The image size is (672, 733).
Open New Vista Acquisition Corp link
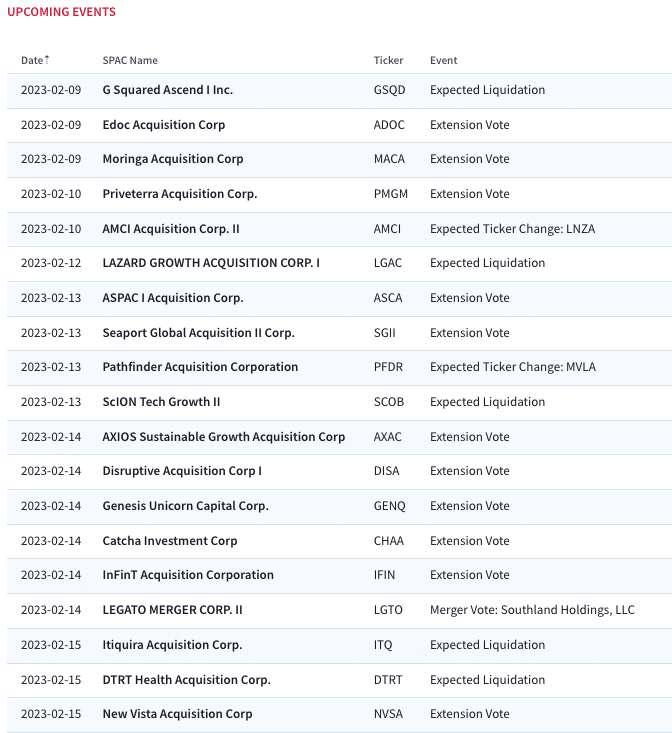click(x=177, y=714)
